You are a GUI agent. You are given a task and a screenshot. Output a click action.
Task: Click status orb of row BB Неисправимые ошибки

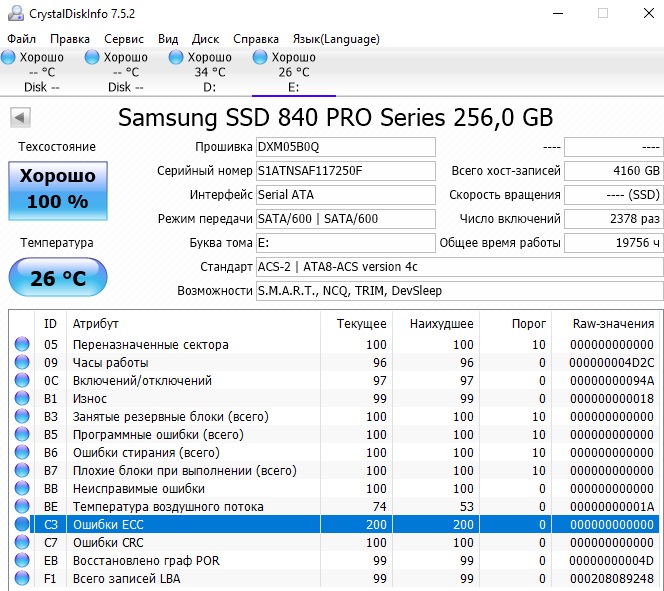pos(22,488)
